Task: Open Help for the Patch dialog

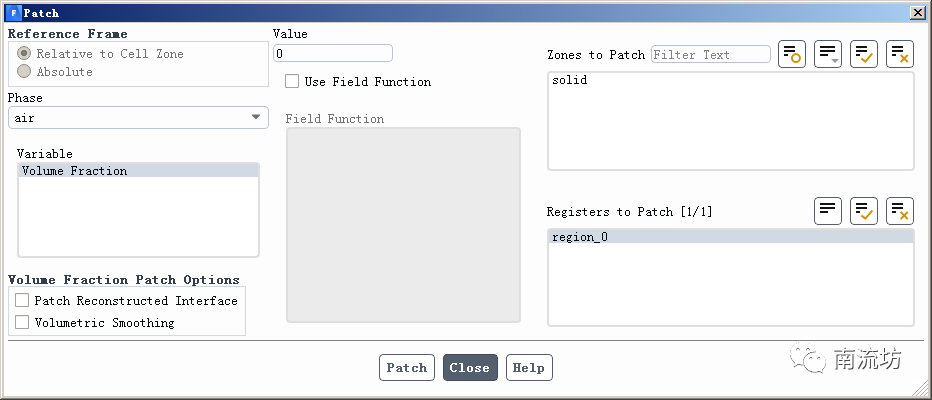Action: point(528,367)
